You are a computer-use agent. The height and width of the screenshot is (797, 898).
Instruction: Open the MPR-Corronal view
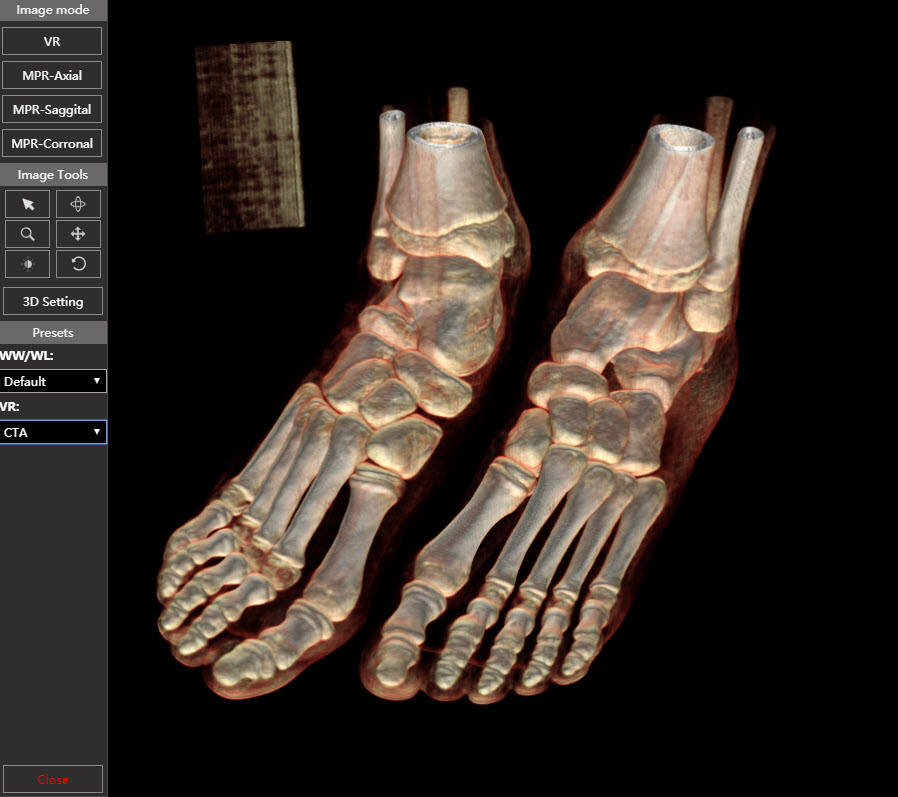point(52,143)
